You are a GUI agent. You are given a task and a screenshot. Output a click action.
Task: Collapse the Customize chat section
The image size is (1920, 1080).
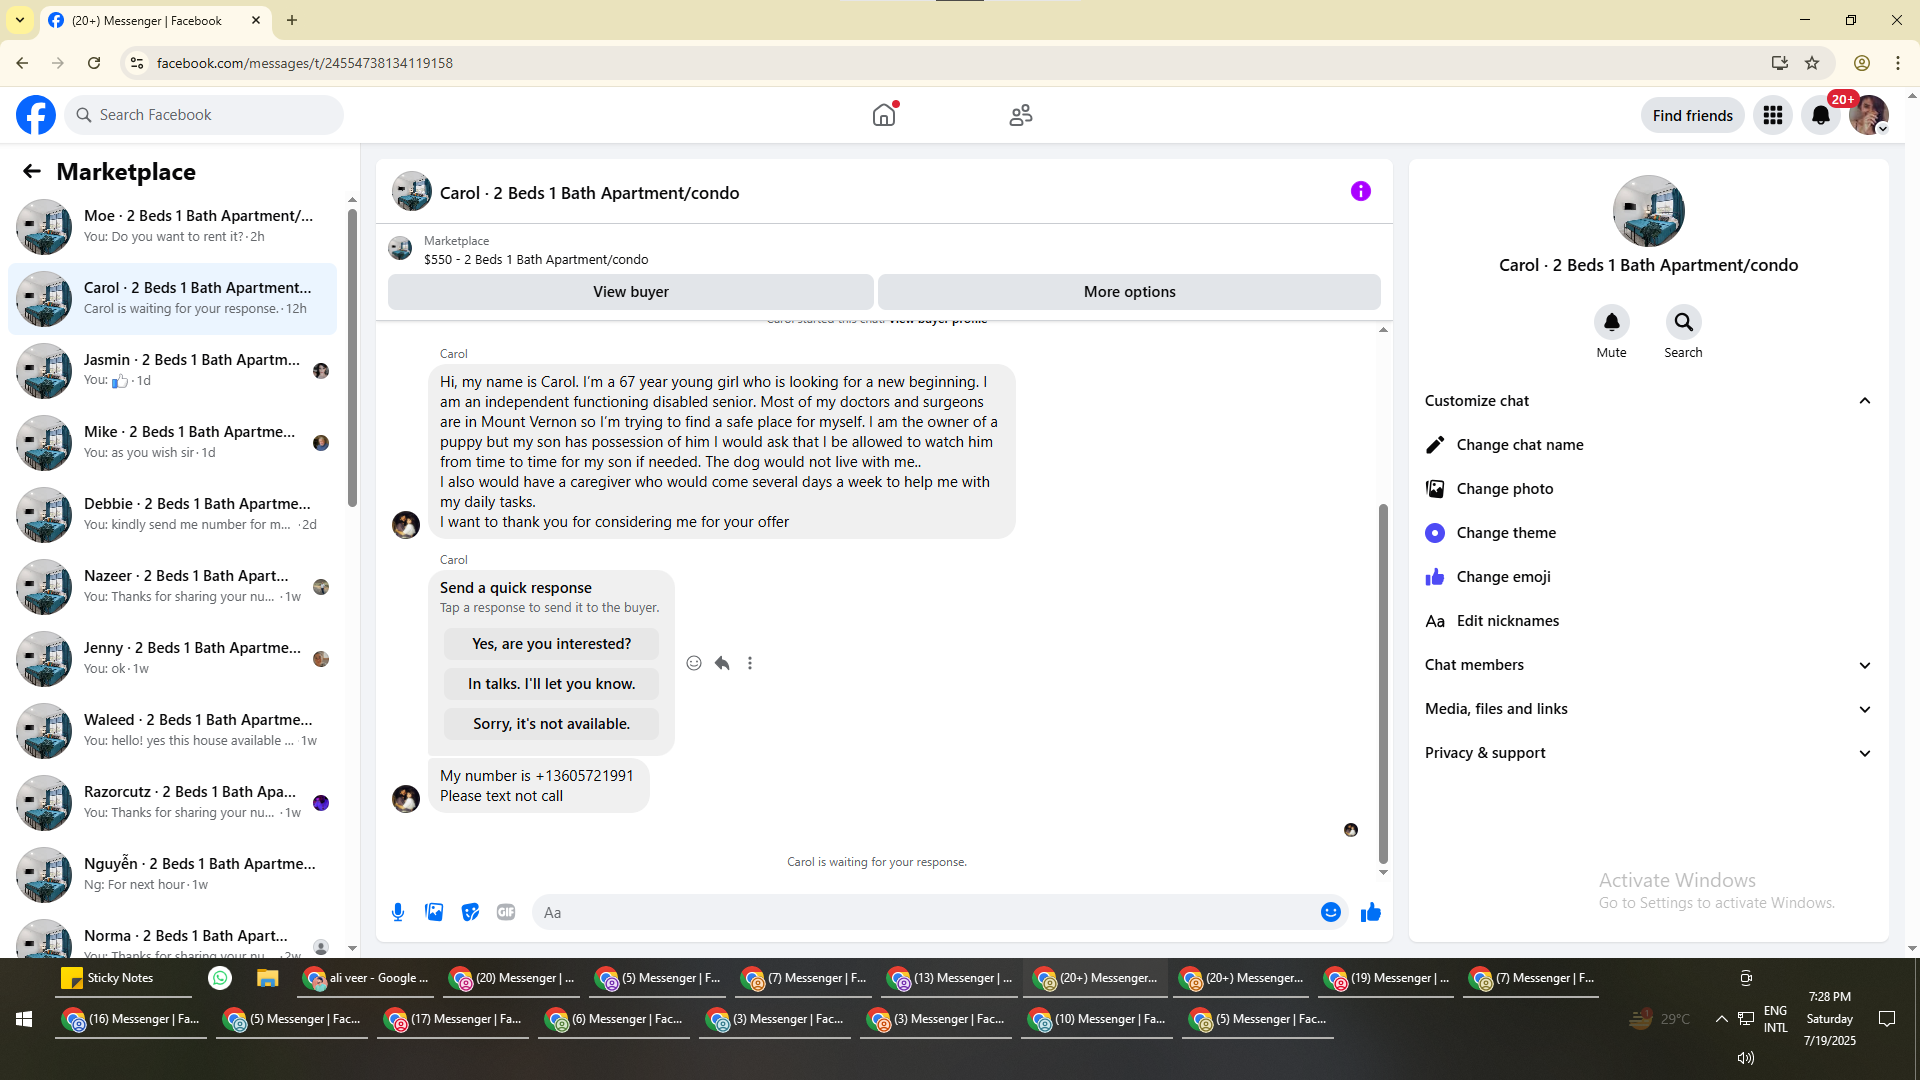[1864, 401]
